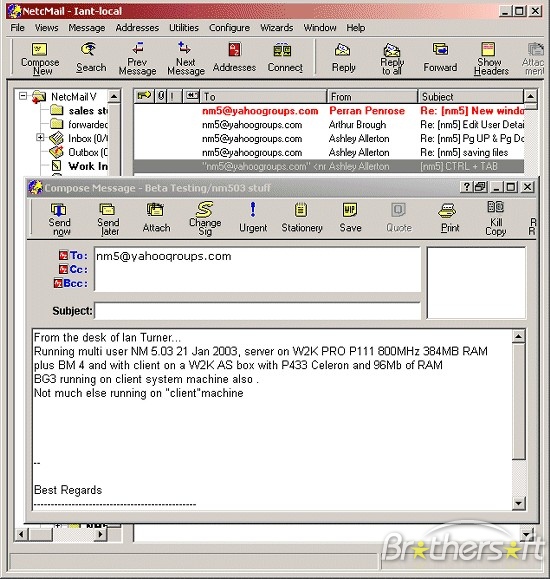550x579 pixels.
Task: Open the Views menu
Action: tap(47, 28)
